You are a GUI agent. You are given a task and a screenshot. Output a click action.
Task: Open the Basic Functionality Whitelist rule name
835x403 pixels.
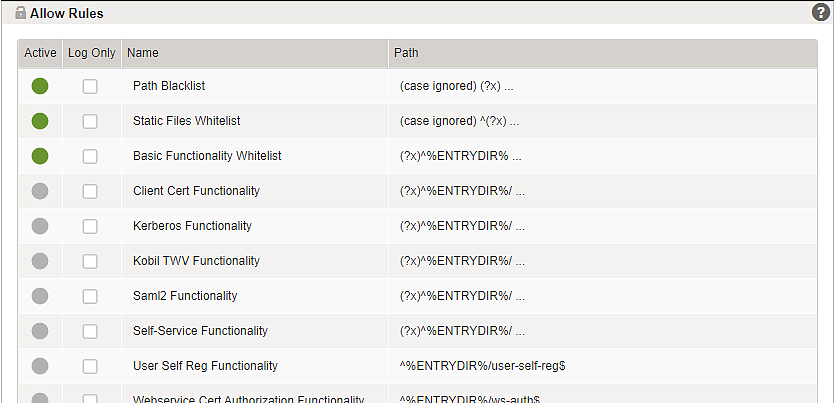click(207, 156)
